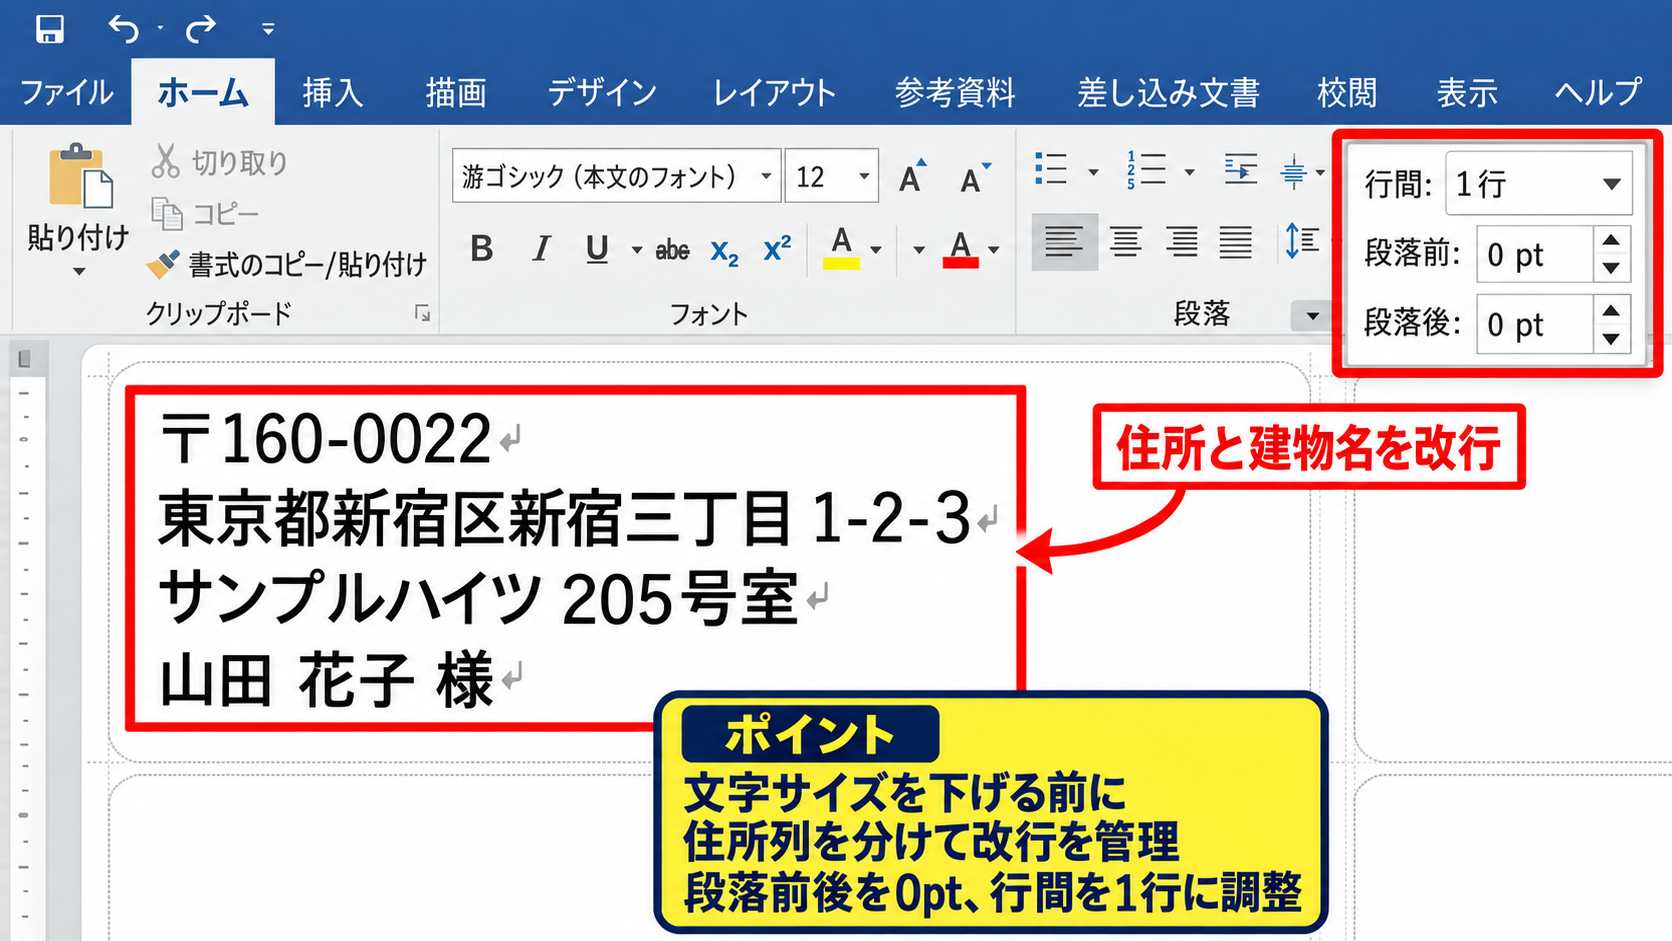The width and height of the screenshot is (1672, 941).
Task: Click the Save icon in quick access toolbar
Action: (x=49, y=29)
